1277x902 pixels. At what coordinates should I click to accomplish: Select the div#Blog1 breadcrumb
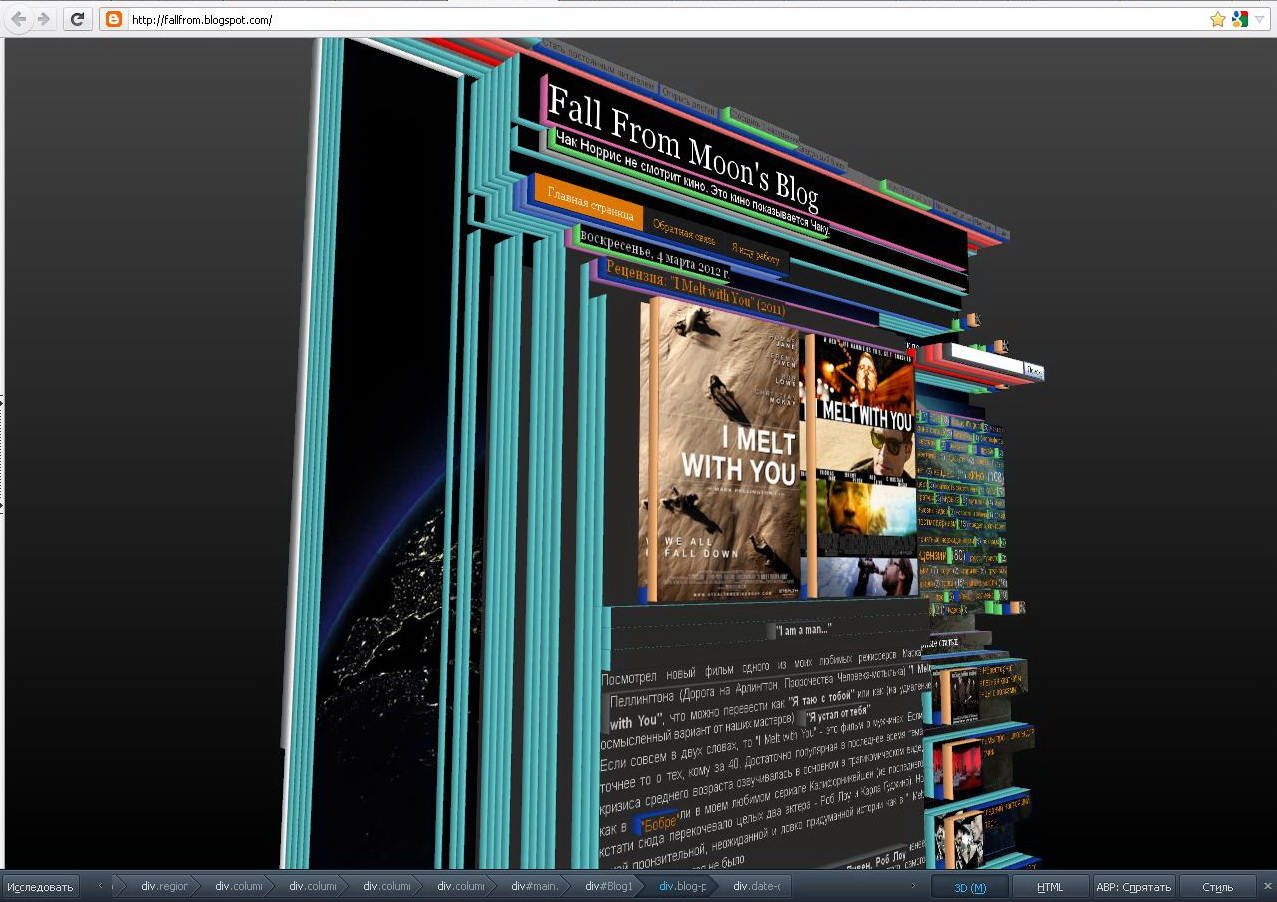pyautogui.click(x=608, y=887)
